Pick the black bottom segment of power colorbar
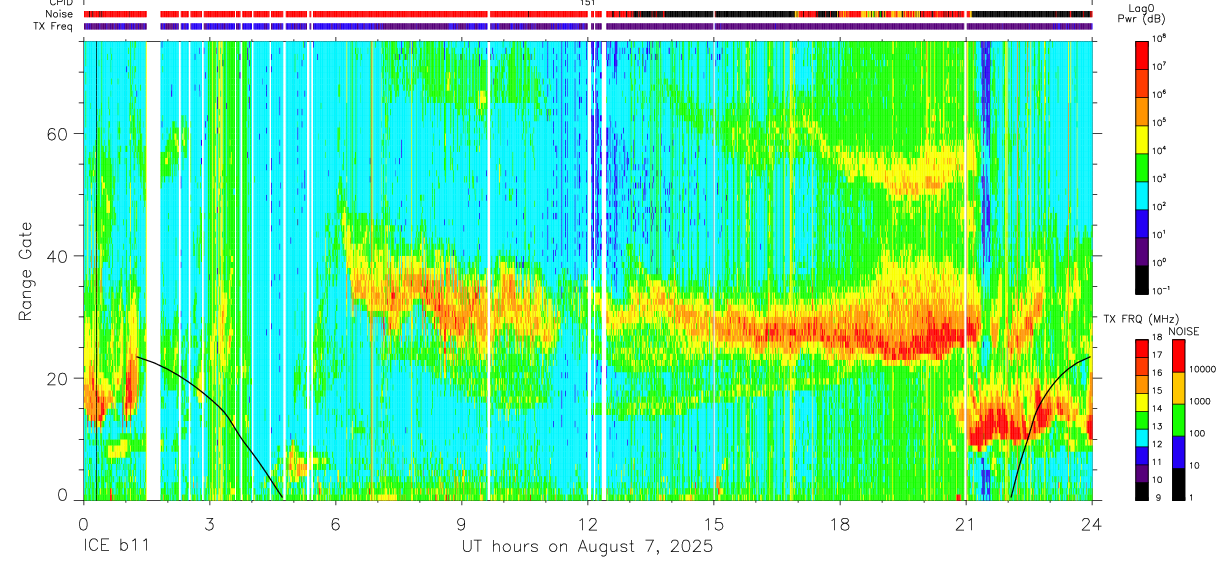This screenshot has height=567, width=1228. click(x=1142, y=278)
